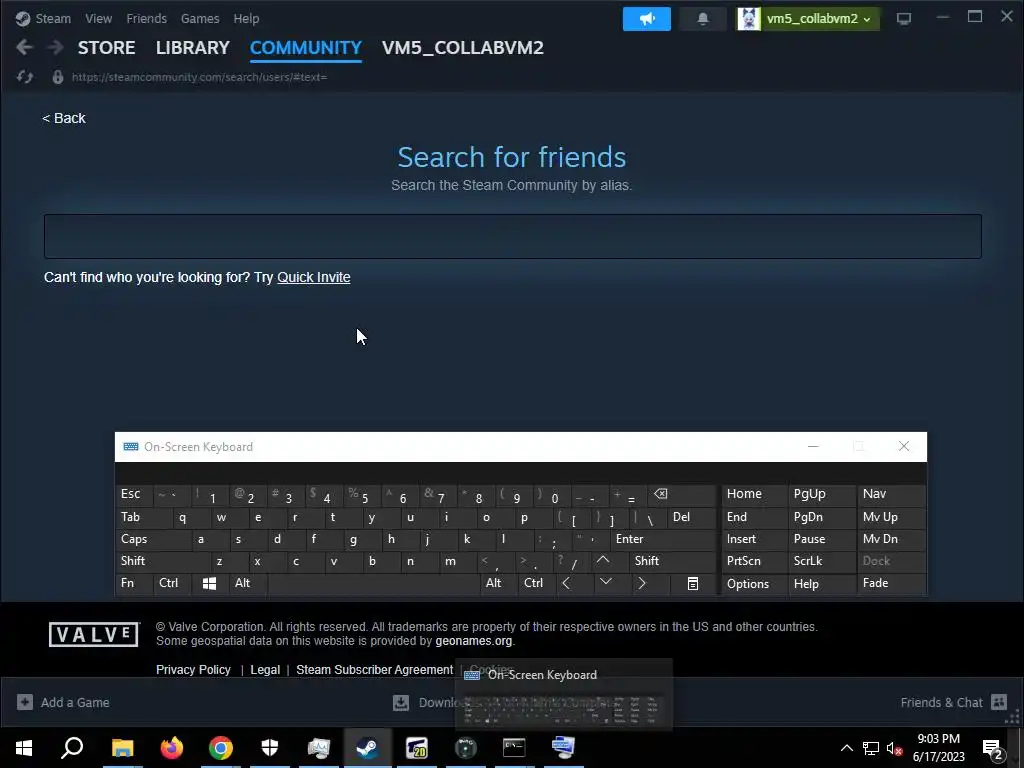Screen dimensions: 1024x768
Task: Toggle the right Shift key
Action: coord(673,561)
